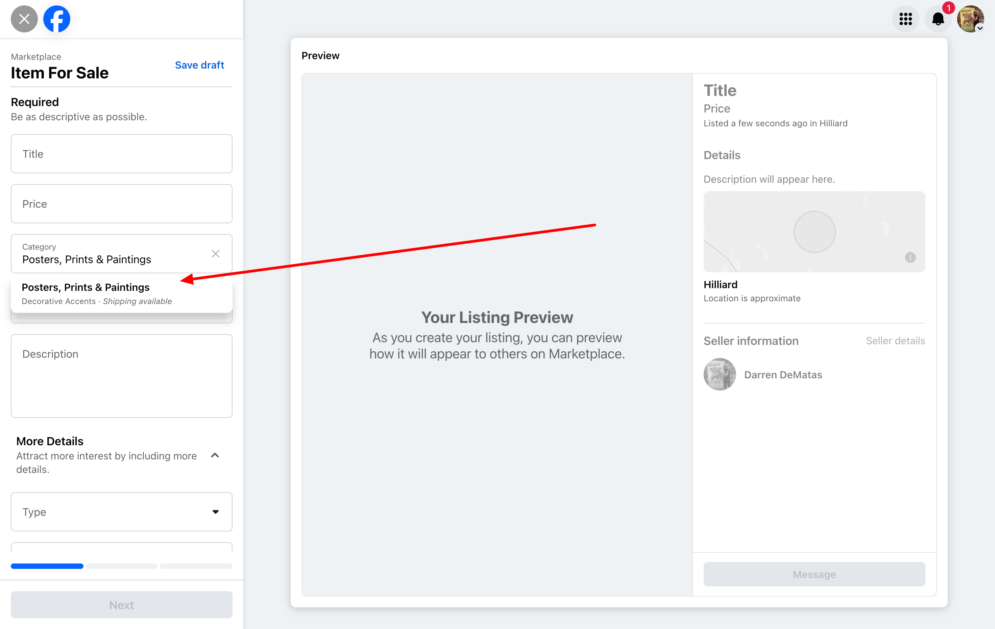Click Save draft link

[199, 65]
